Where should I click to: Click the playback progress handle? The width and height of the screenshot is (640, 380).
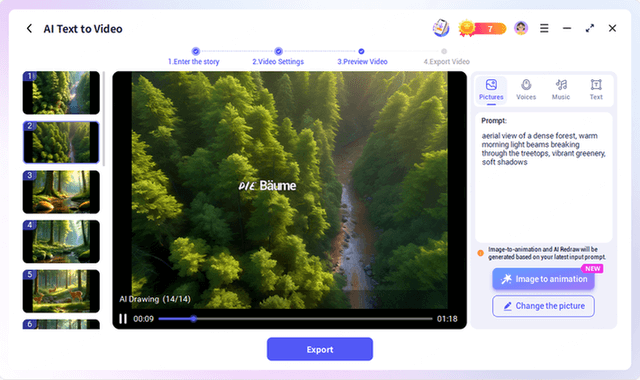pyautogui.click(x=193, y=319)
